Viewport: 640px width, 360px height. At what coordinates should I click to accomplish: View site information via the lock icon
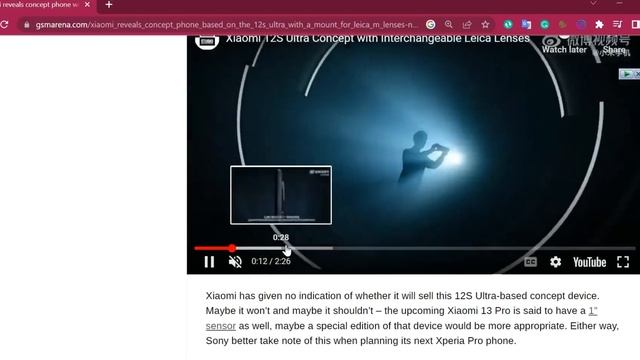27,25
